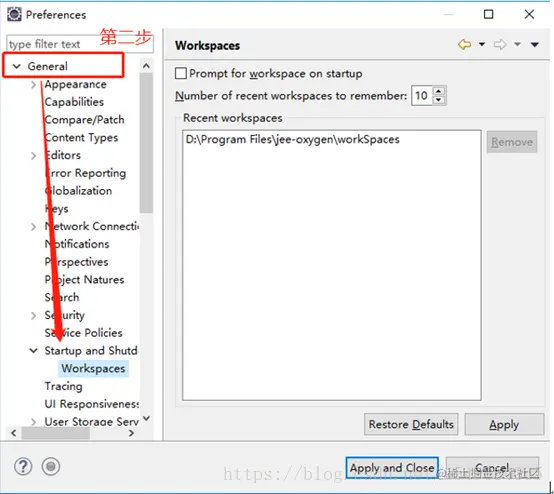554x494 pixels.
Task: Click the forward navigation arrow icon
Action: [x=500, y=45]
